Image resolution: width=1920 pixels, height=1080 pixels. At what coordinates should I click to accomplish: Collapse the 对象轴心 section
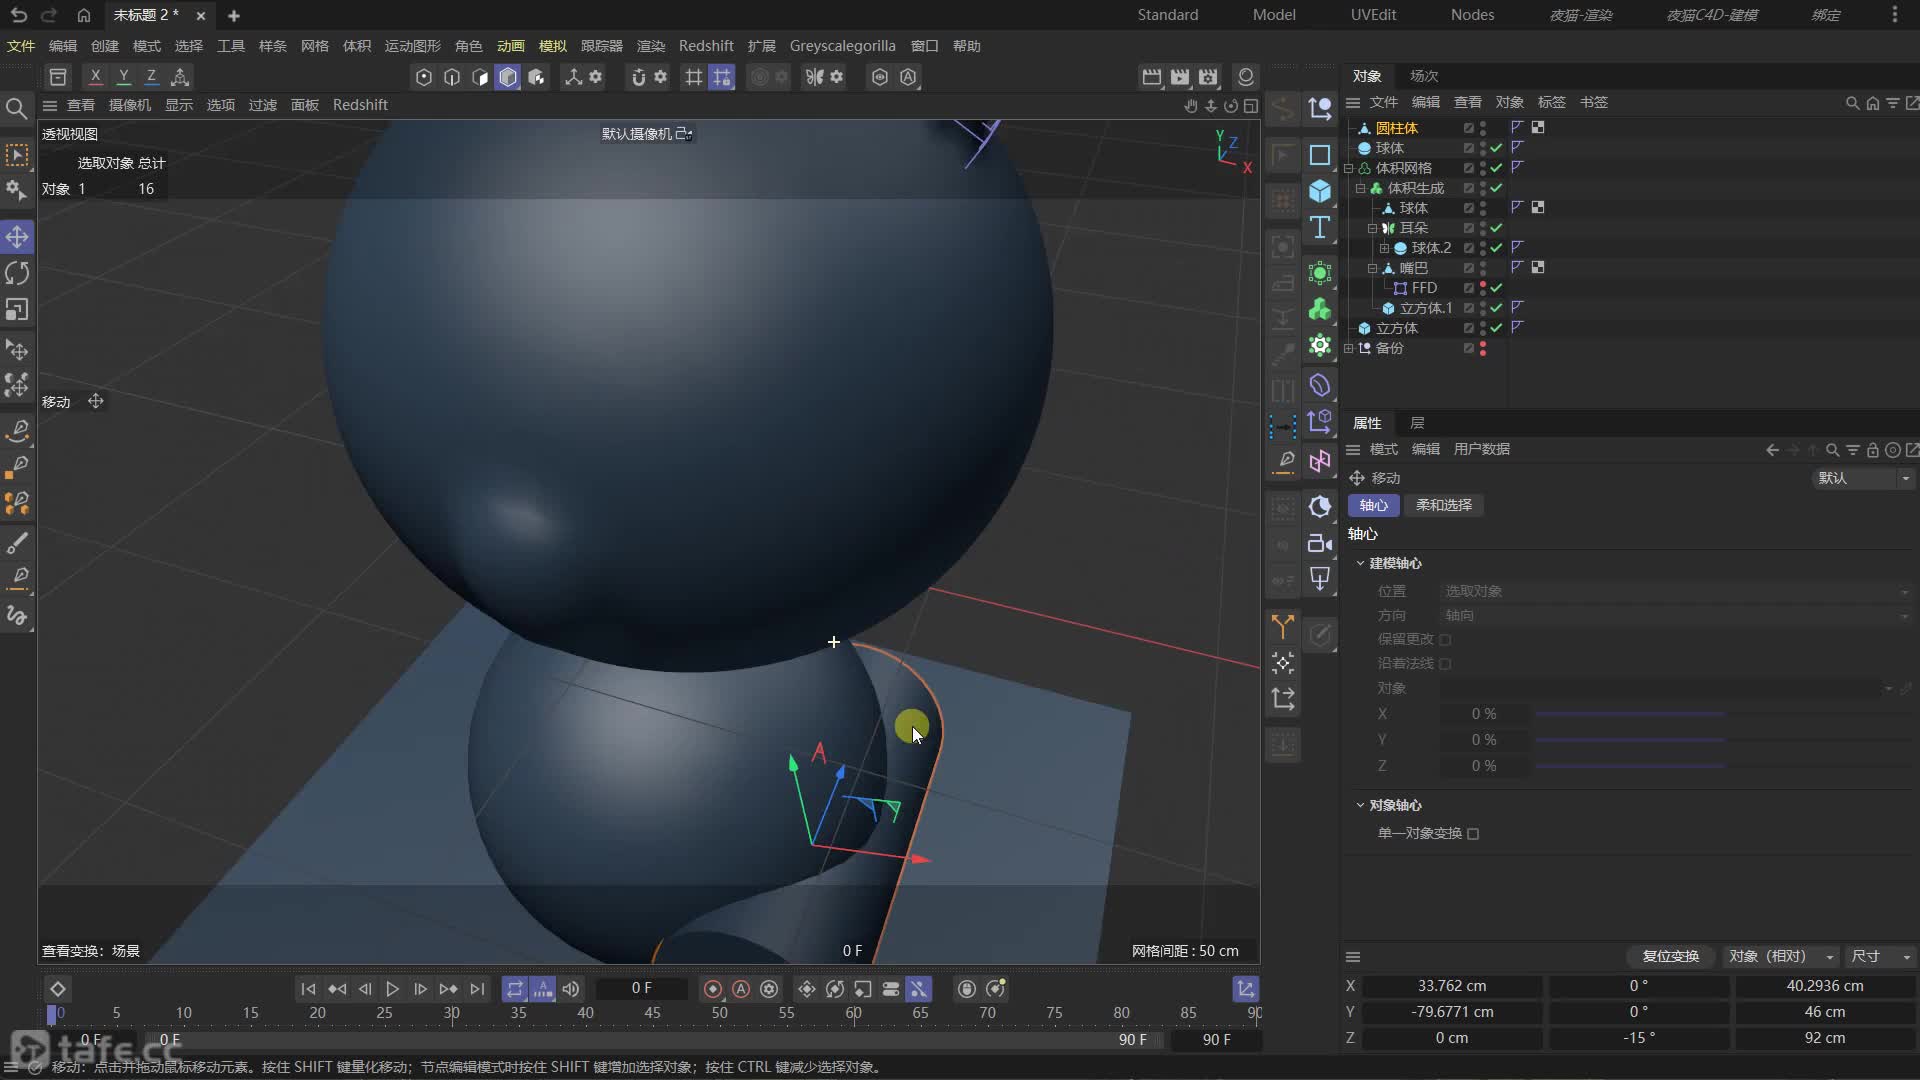[x=1360, y=805]
